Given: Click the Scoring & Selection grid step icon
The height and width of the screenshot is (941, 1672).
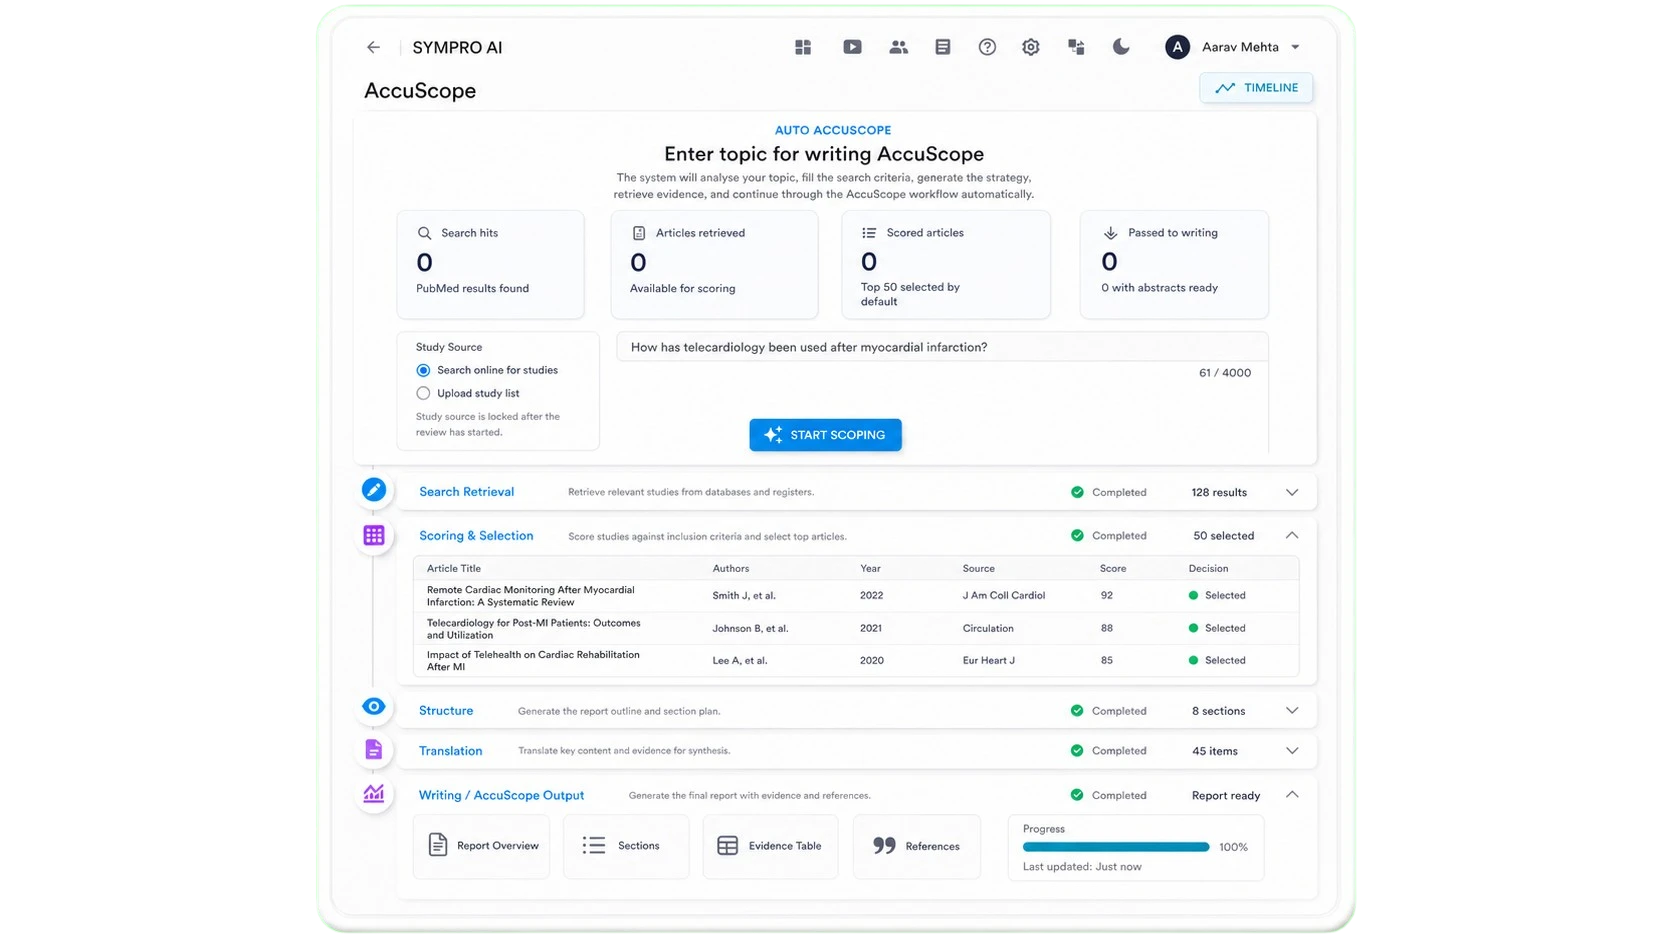Looking at the screenshot, I should 374,536.
